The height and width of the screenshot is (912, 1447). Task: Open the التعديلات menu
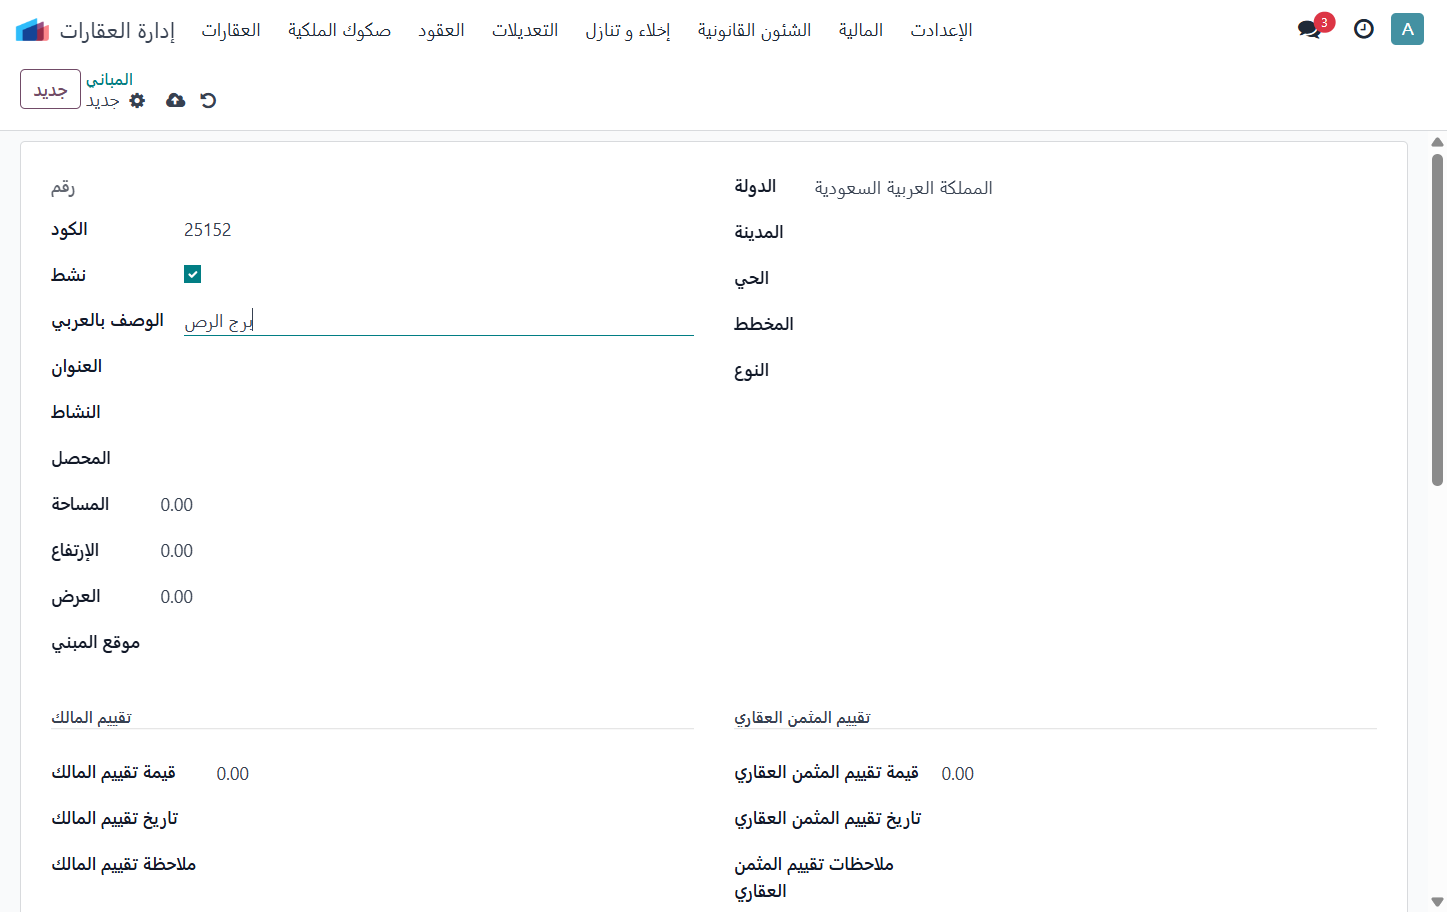(x=525, y=30)
